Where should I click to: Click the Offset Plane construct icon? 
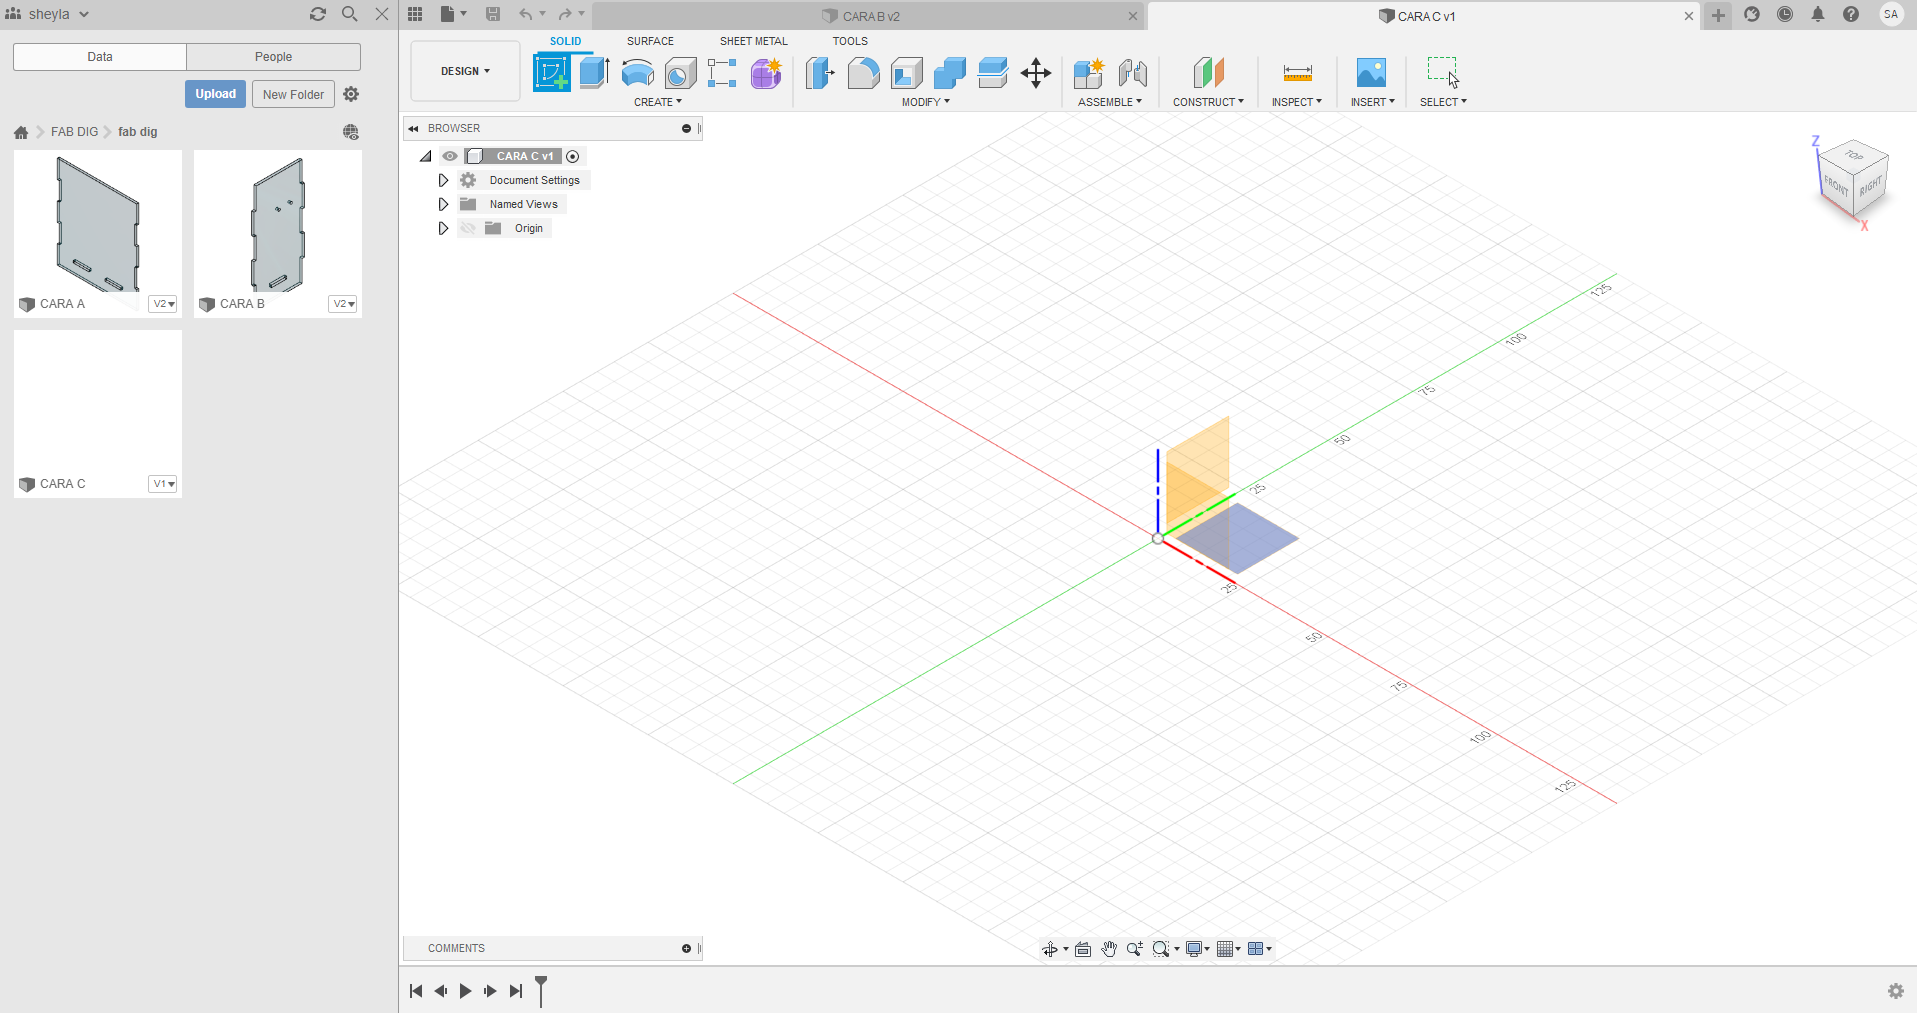[1209, 73]
